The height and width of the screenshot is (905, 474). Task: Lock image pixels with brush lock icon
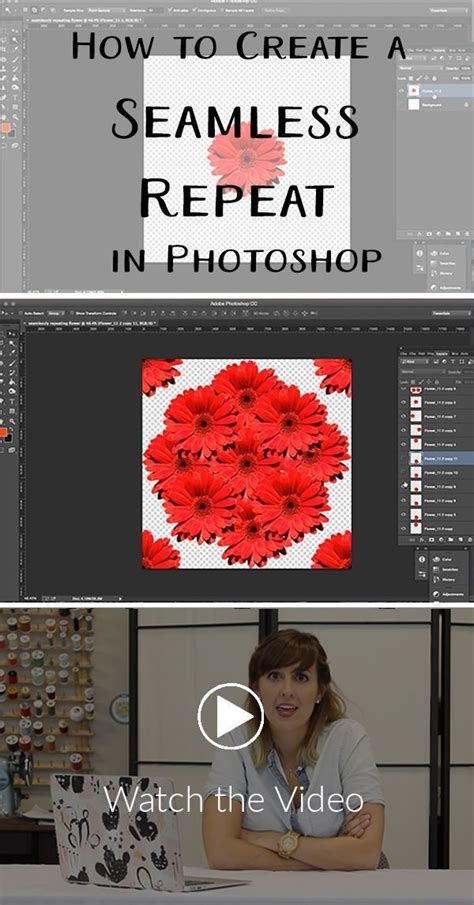(x=421, y=382)
